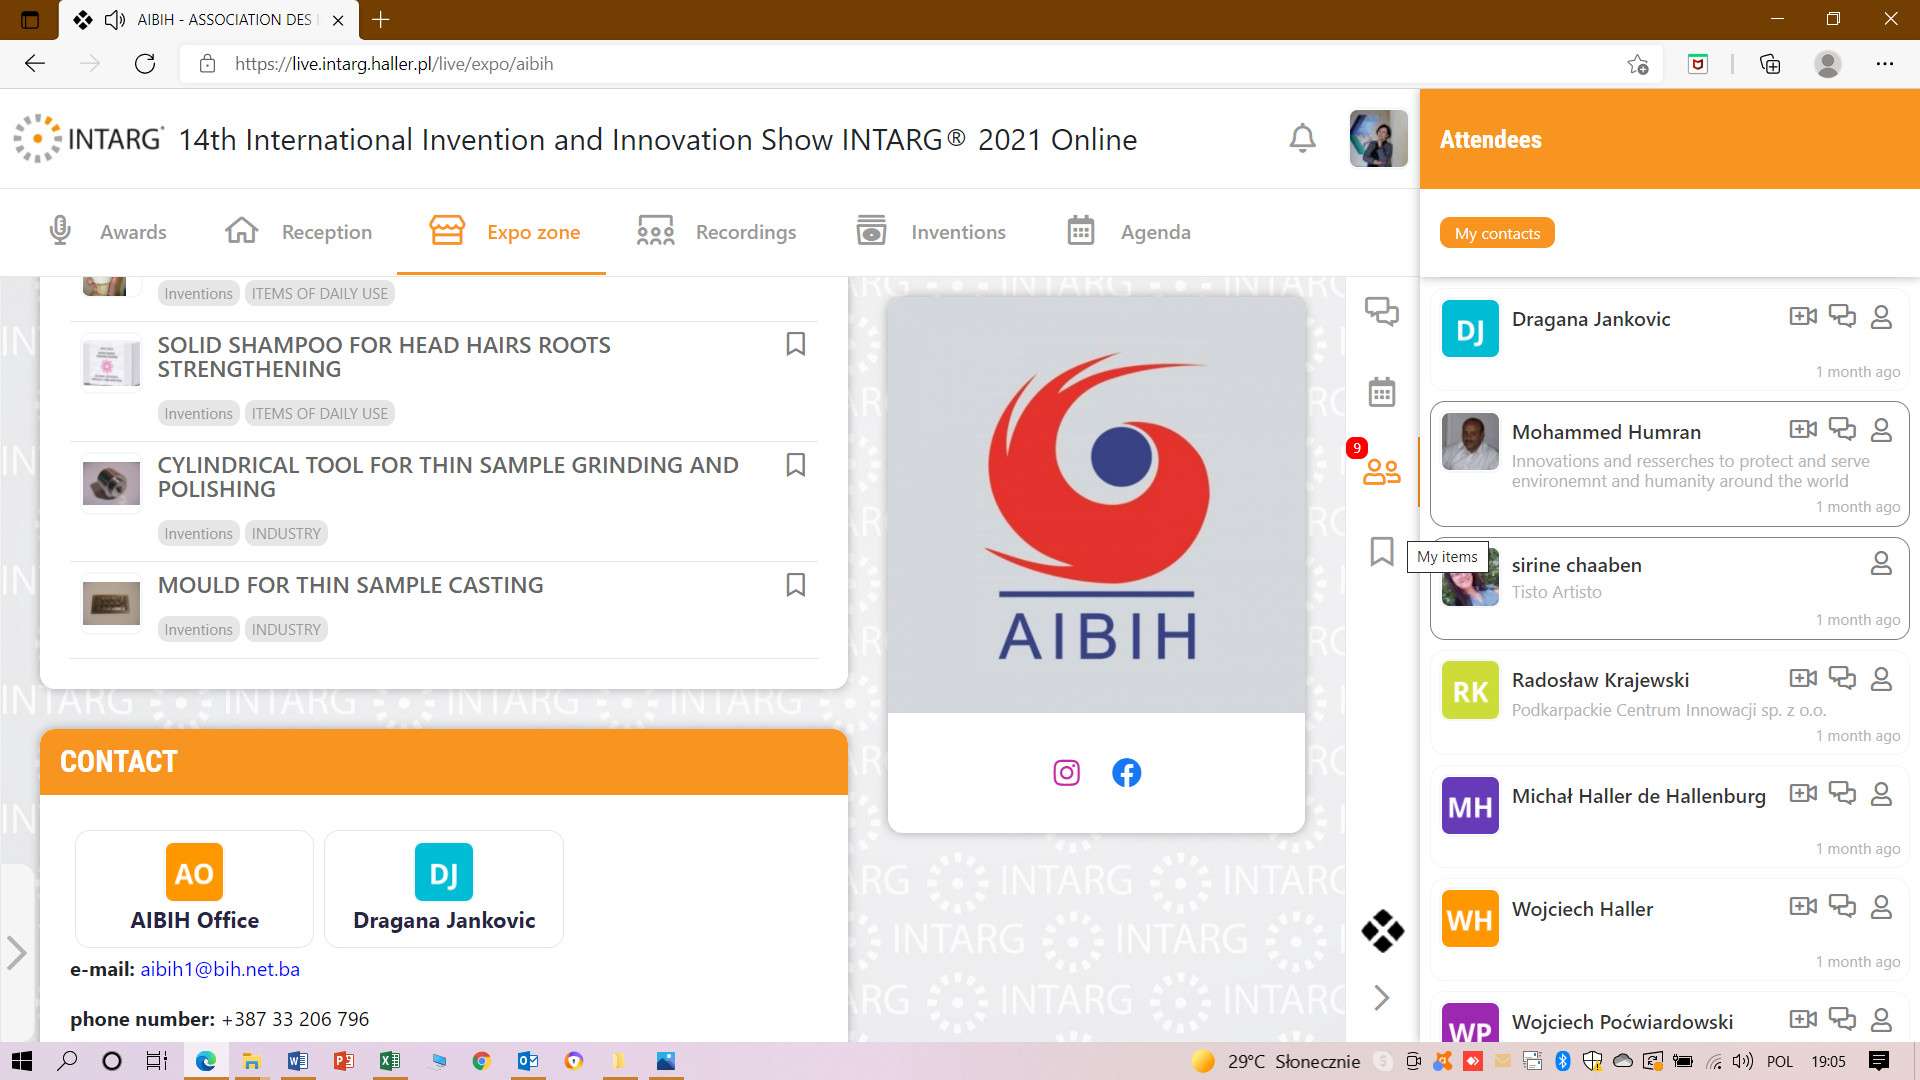Expand the left panel chevron
The image size is (1920, 1080).
[x=16, y=953]
